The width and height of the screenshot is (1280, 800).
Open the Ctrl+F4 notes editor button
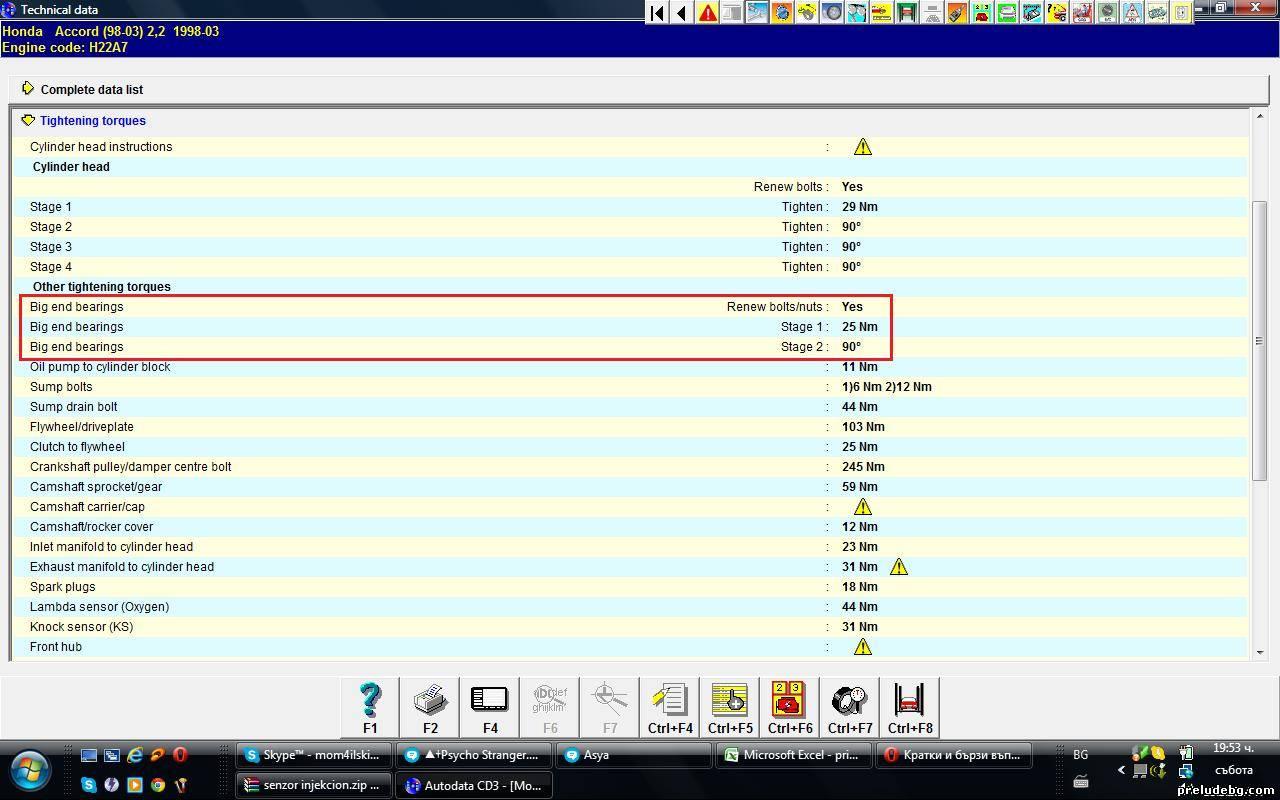[x=670, y=707]
